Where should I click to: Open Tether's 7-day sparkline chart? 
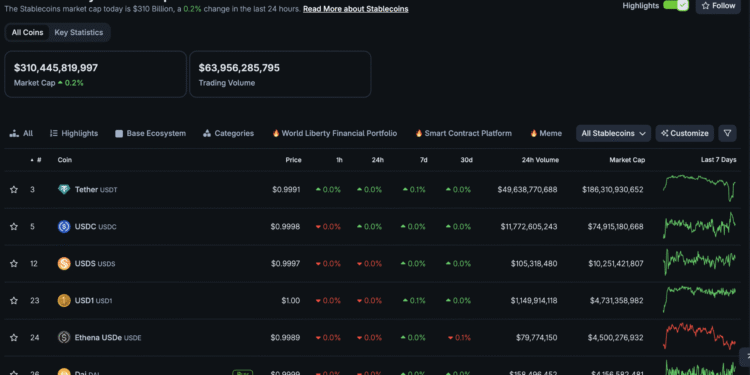[699, 188]
